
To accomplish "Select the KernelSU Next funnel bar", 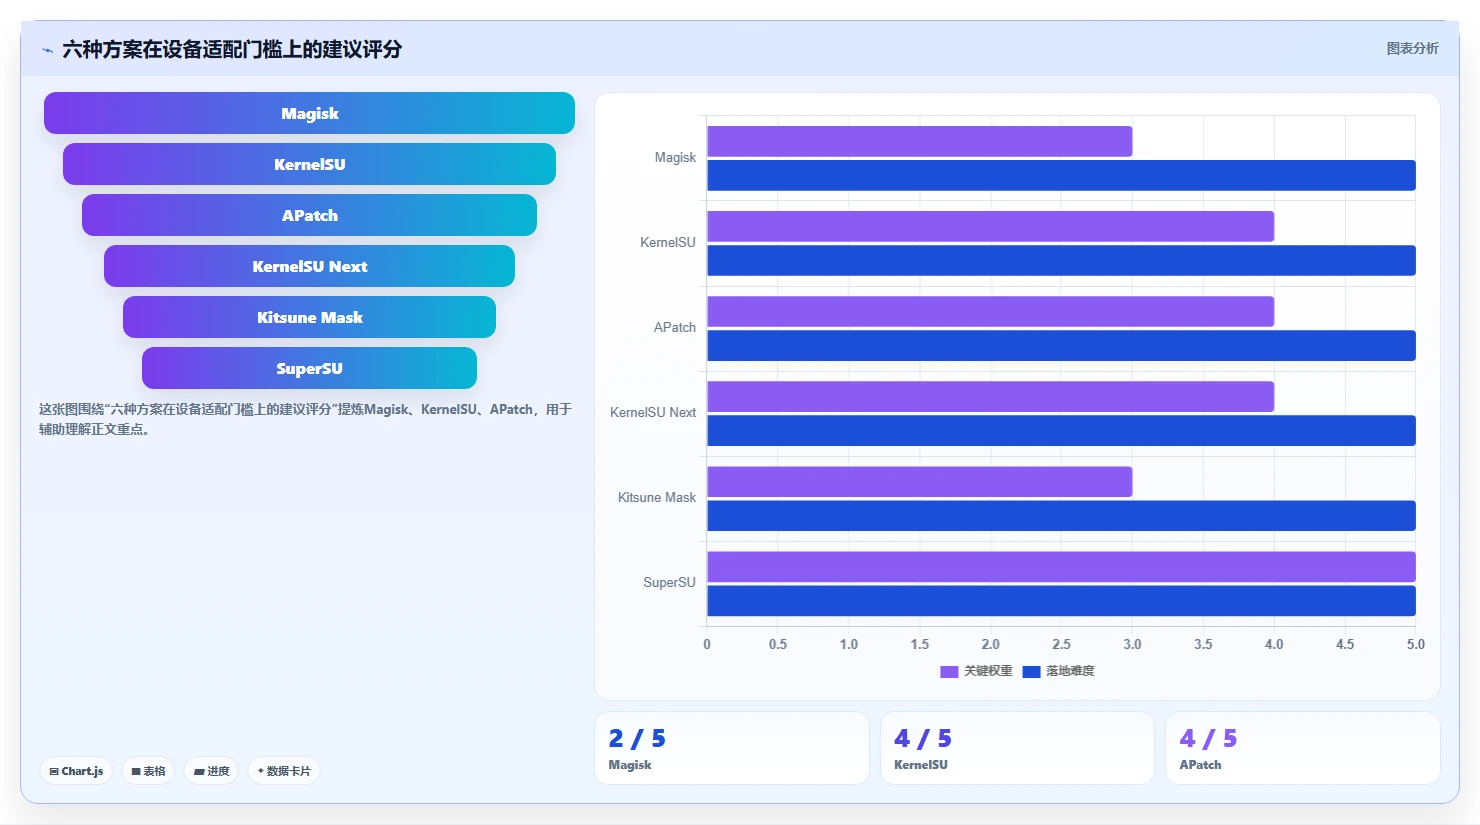I will [x=309, y=266].
